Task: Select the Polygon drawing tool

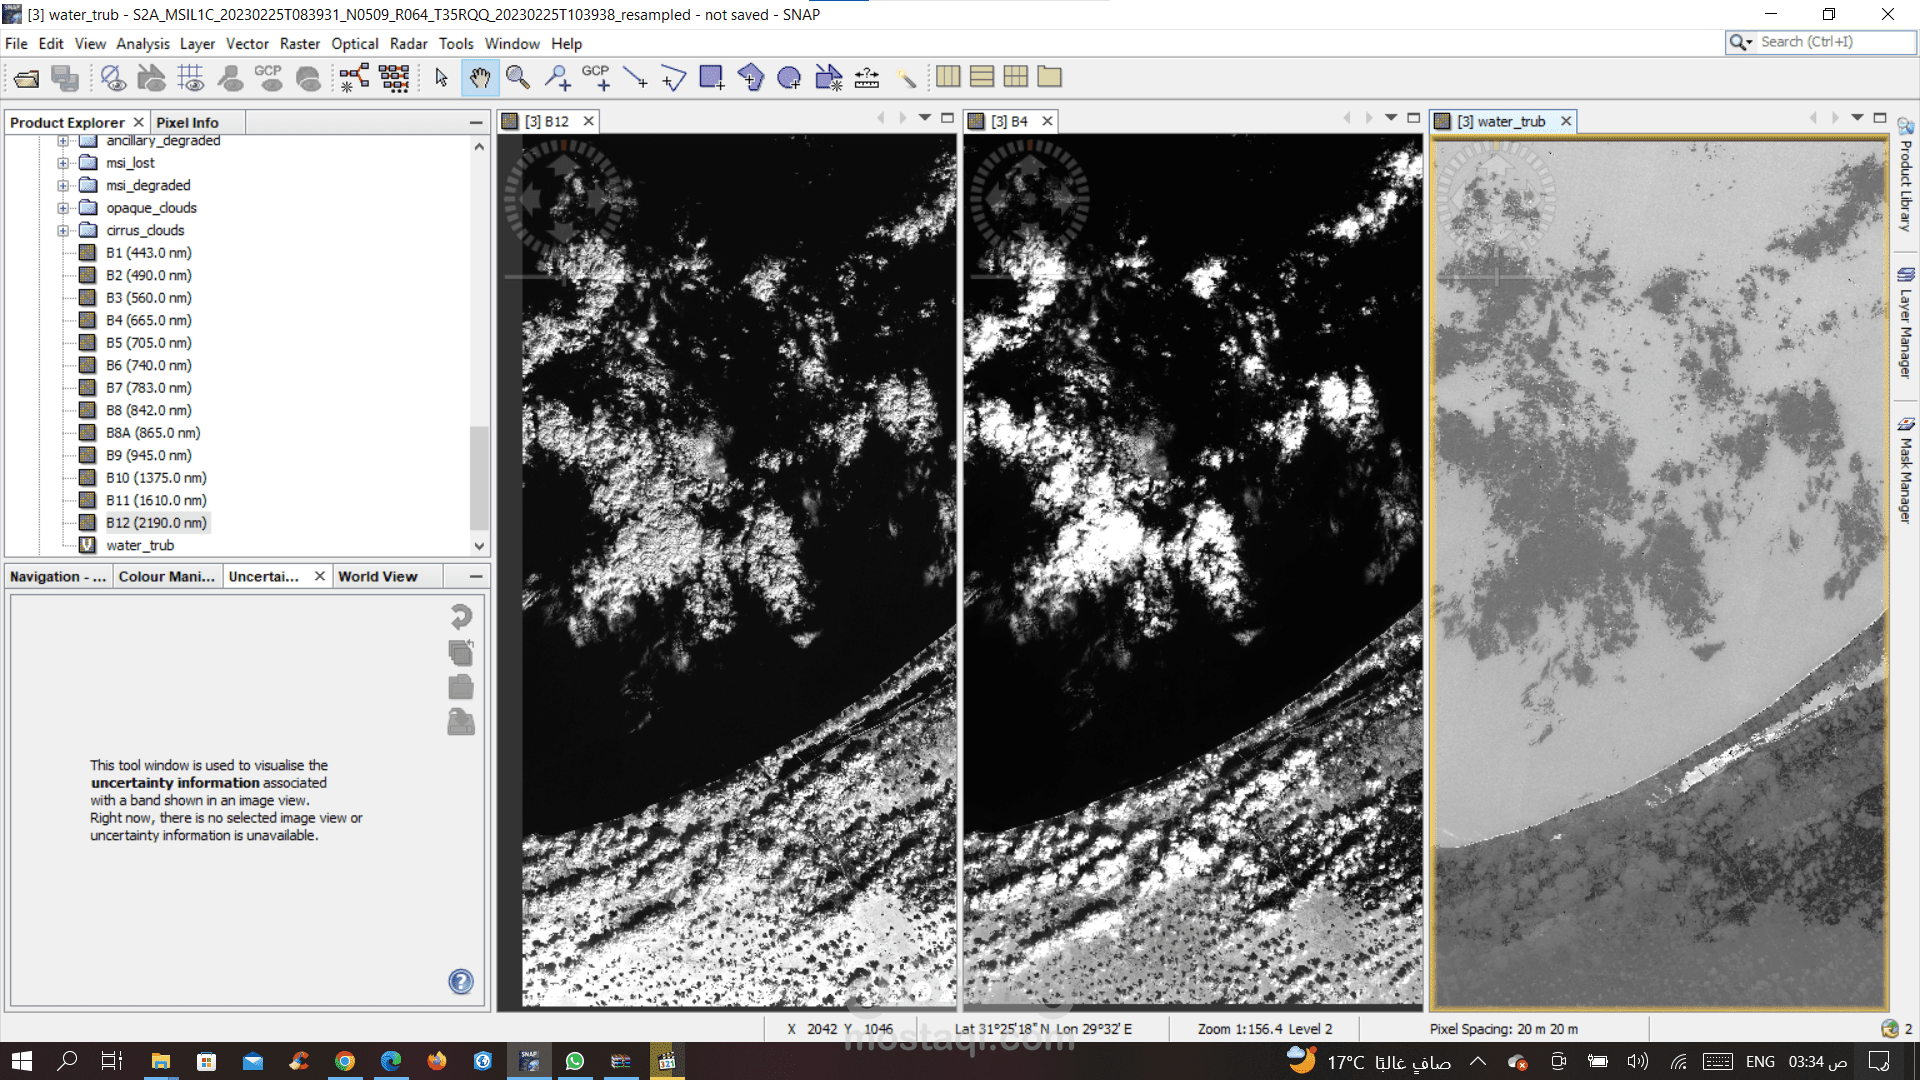Action: point(750,77)
